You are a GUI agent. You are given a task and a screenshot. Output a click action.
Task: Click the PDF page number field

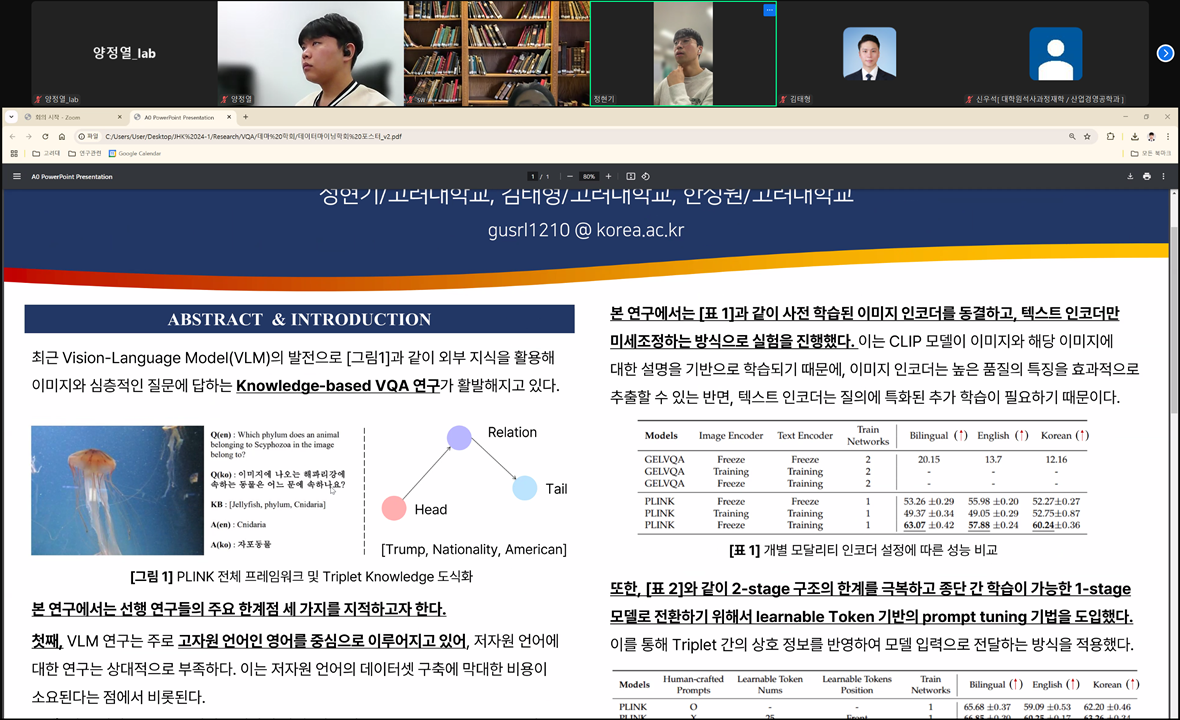(x=533, y=177)
